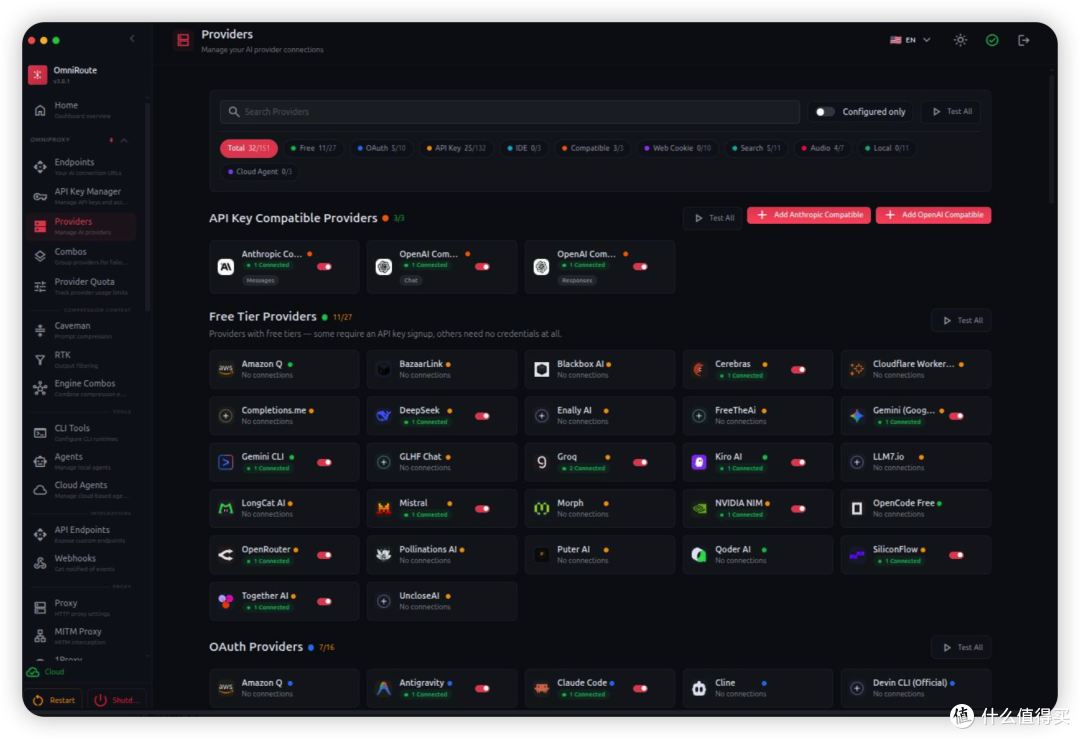
Task: Filter by OAuth 5/10 providers
Action: point(382,148)
